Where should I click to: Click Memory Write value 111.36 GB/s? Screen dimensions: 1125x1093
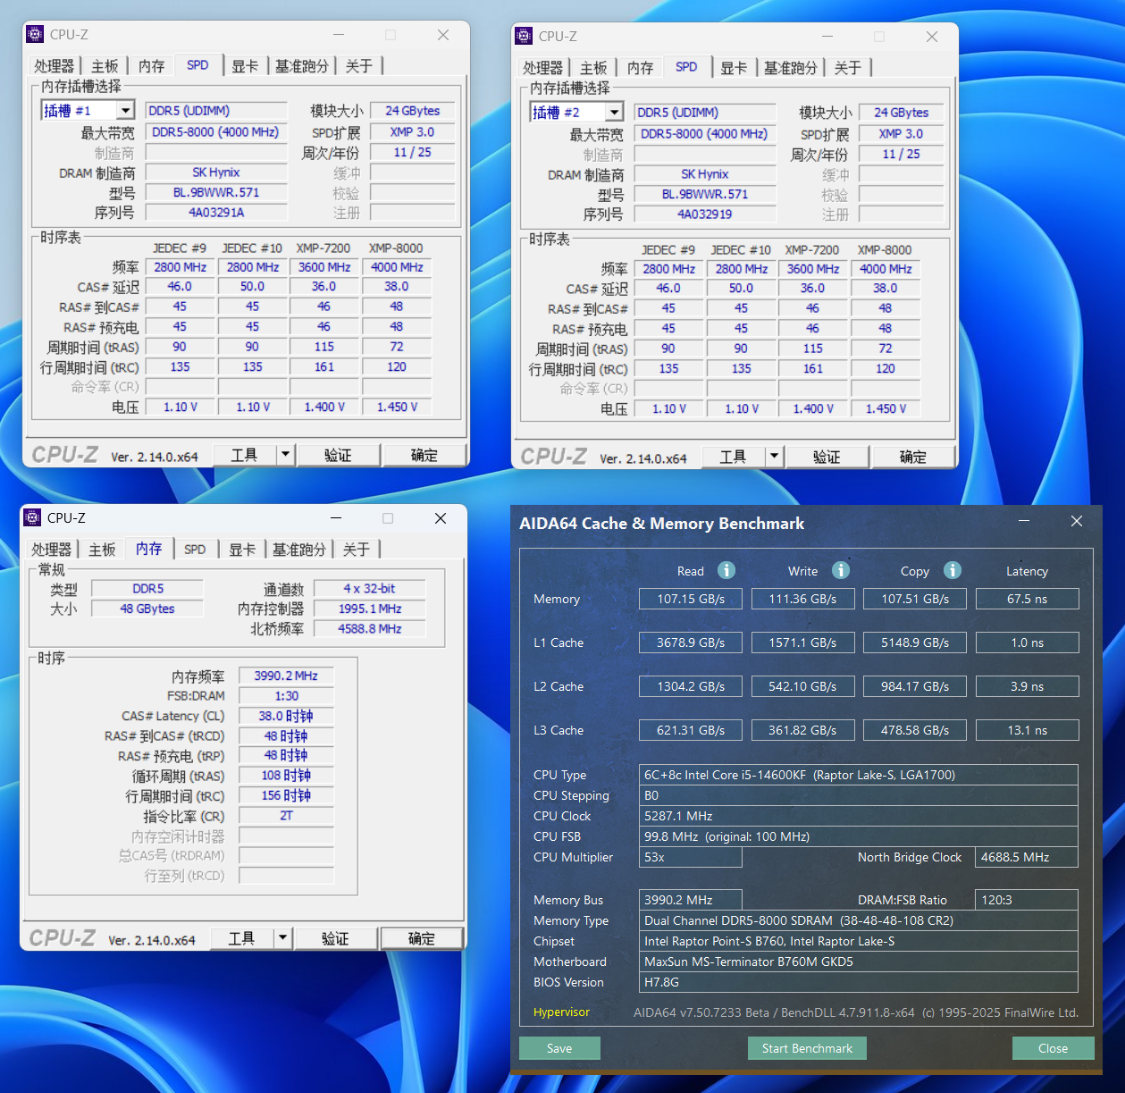(x=803, y=599)
